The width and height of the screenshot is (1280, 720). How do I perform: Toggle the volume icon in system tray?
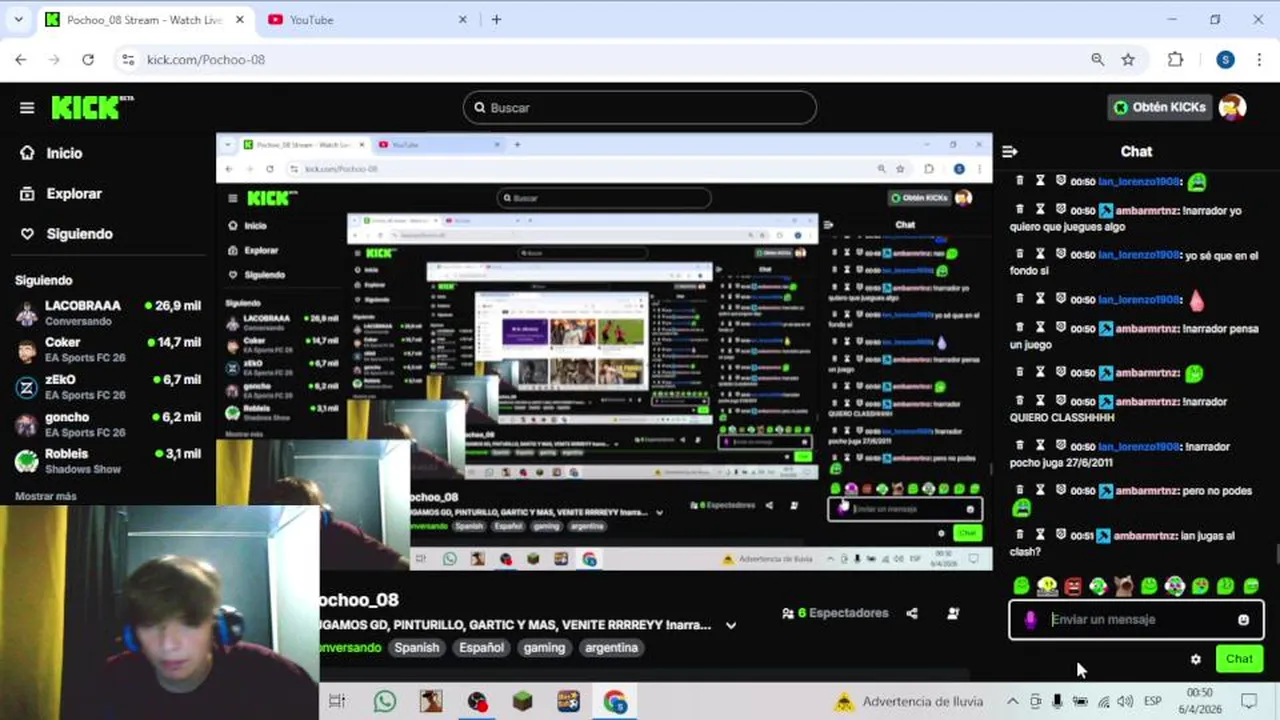(1125, 702)
